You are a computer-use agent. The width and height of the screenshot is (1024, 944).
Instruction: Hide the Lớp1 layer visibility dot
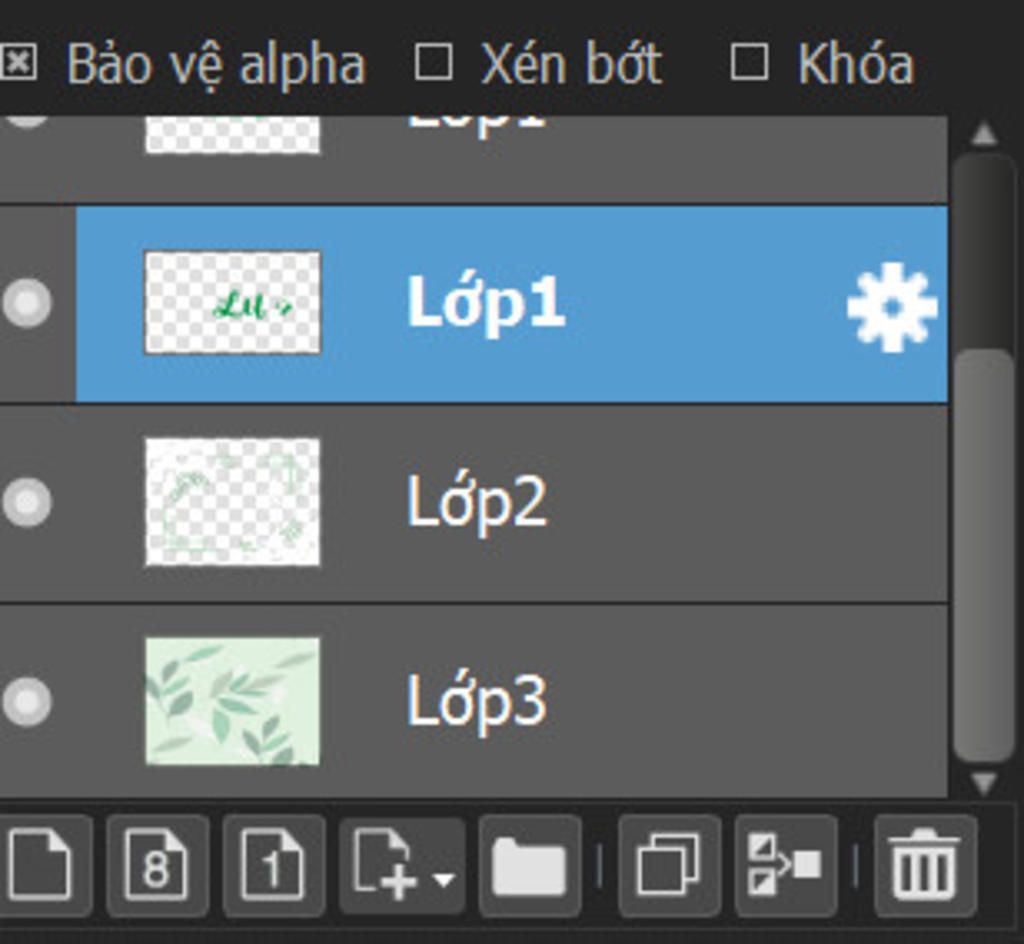pyautogui.click(x=27, y=303)
